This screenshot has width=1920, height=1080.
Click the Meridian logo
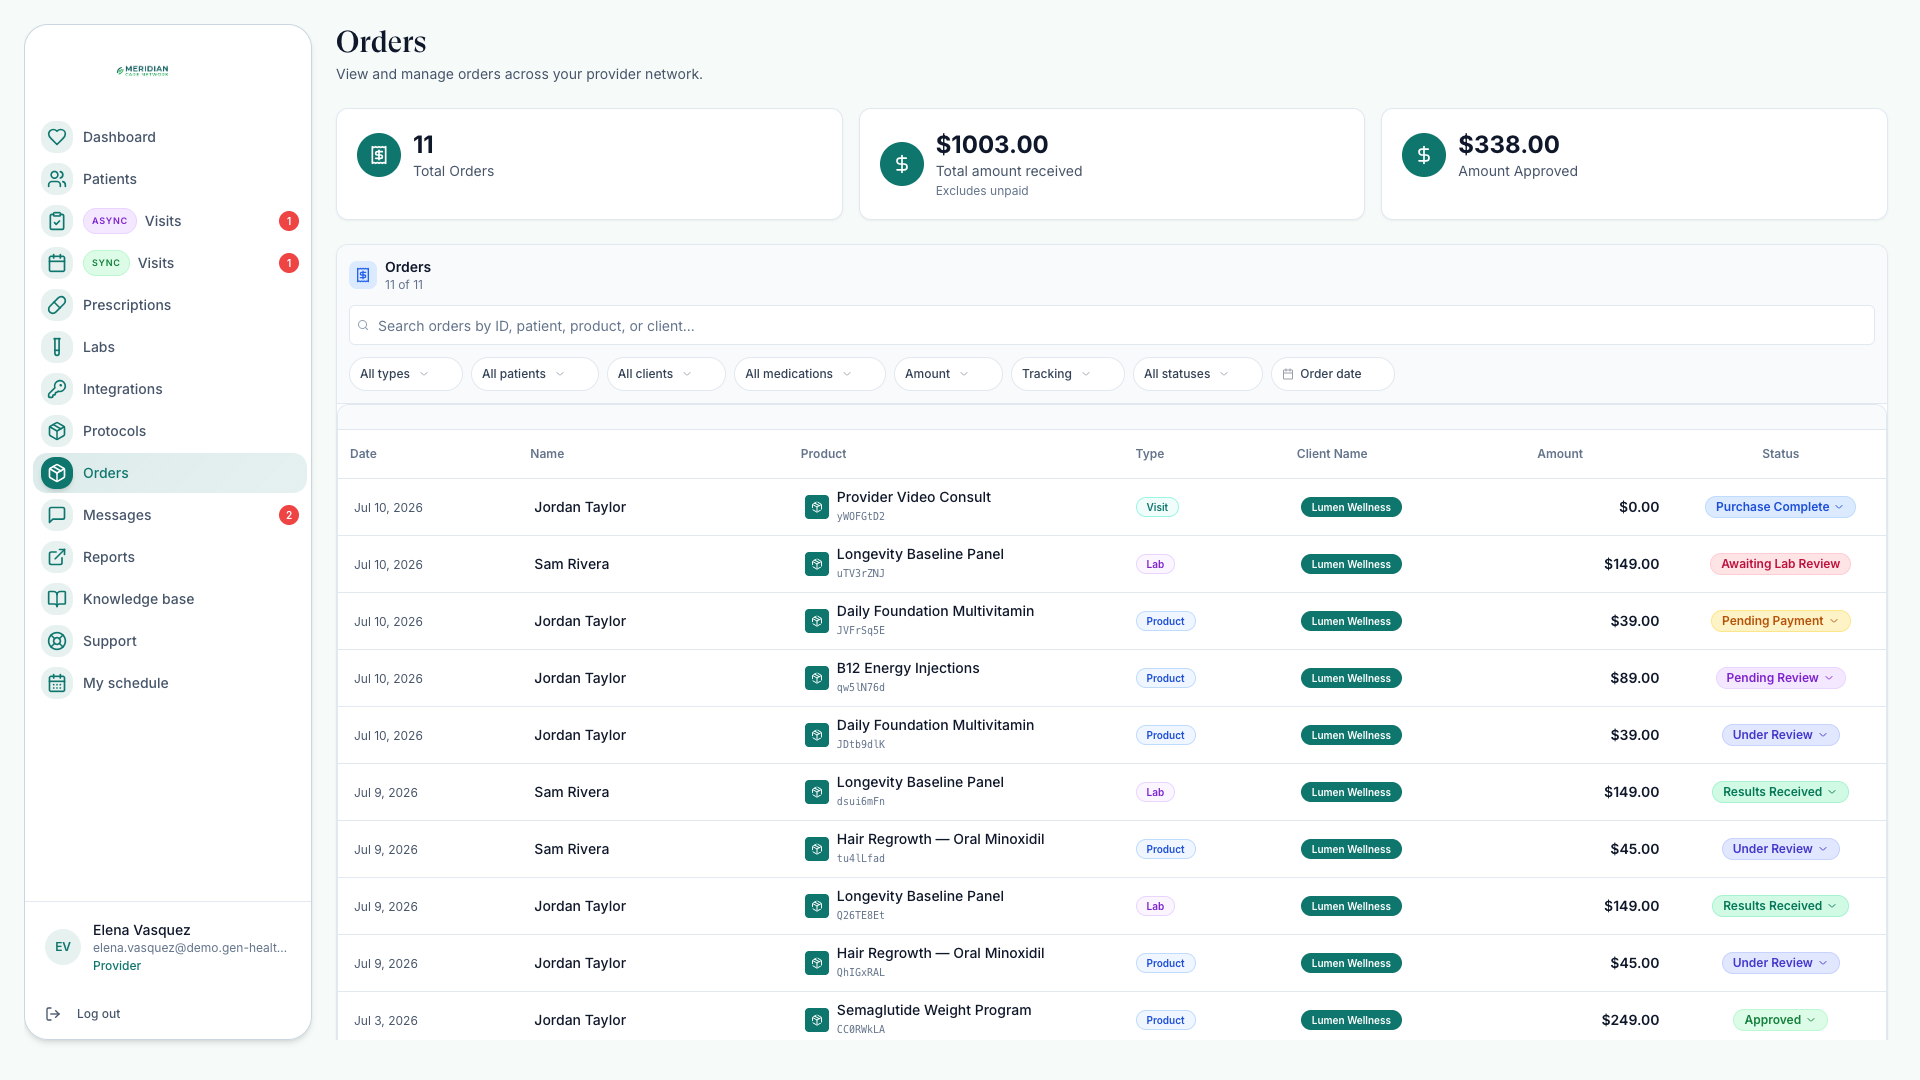(x=143, y=71)
